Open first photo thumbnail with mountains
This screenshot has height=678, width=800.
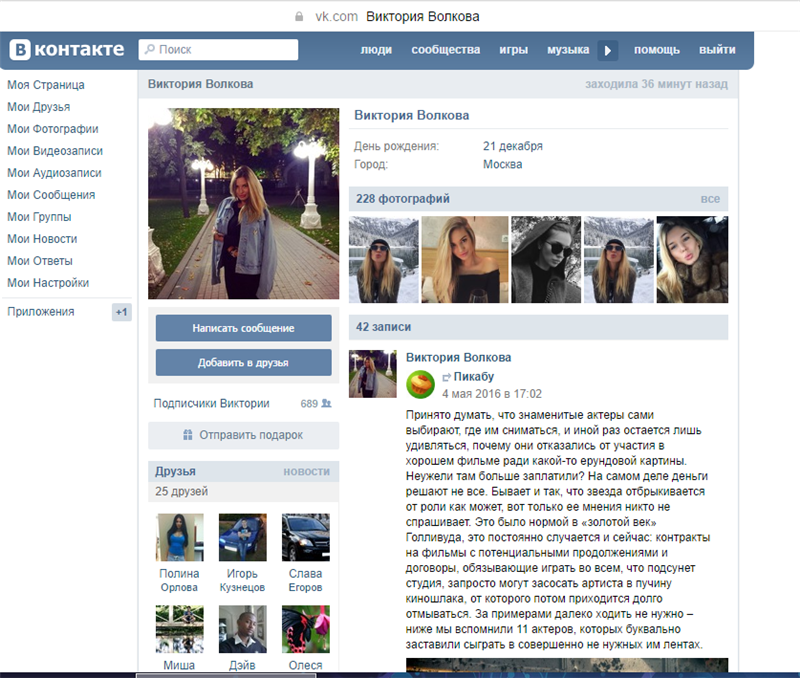click(x=384, y=259)
